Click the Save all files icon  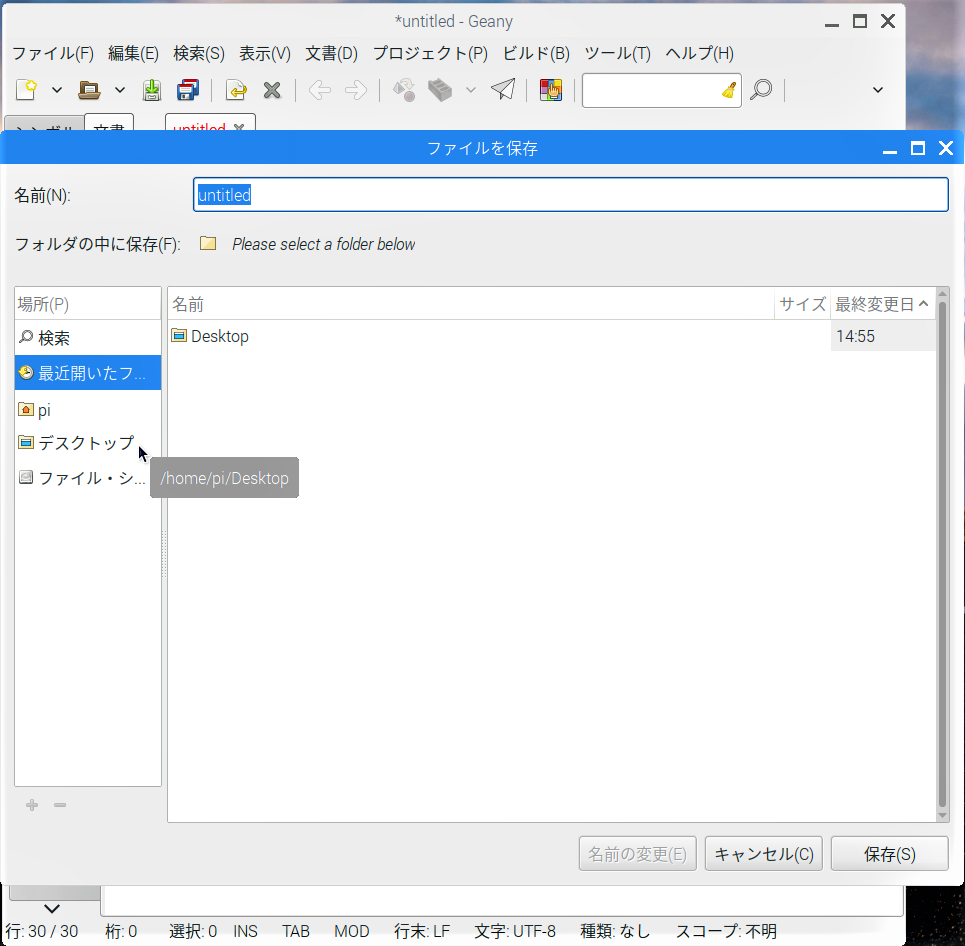pyautogui.click(x=188, y=90)
